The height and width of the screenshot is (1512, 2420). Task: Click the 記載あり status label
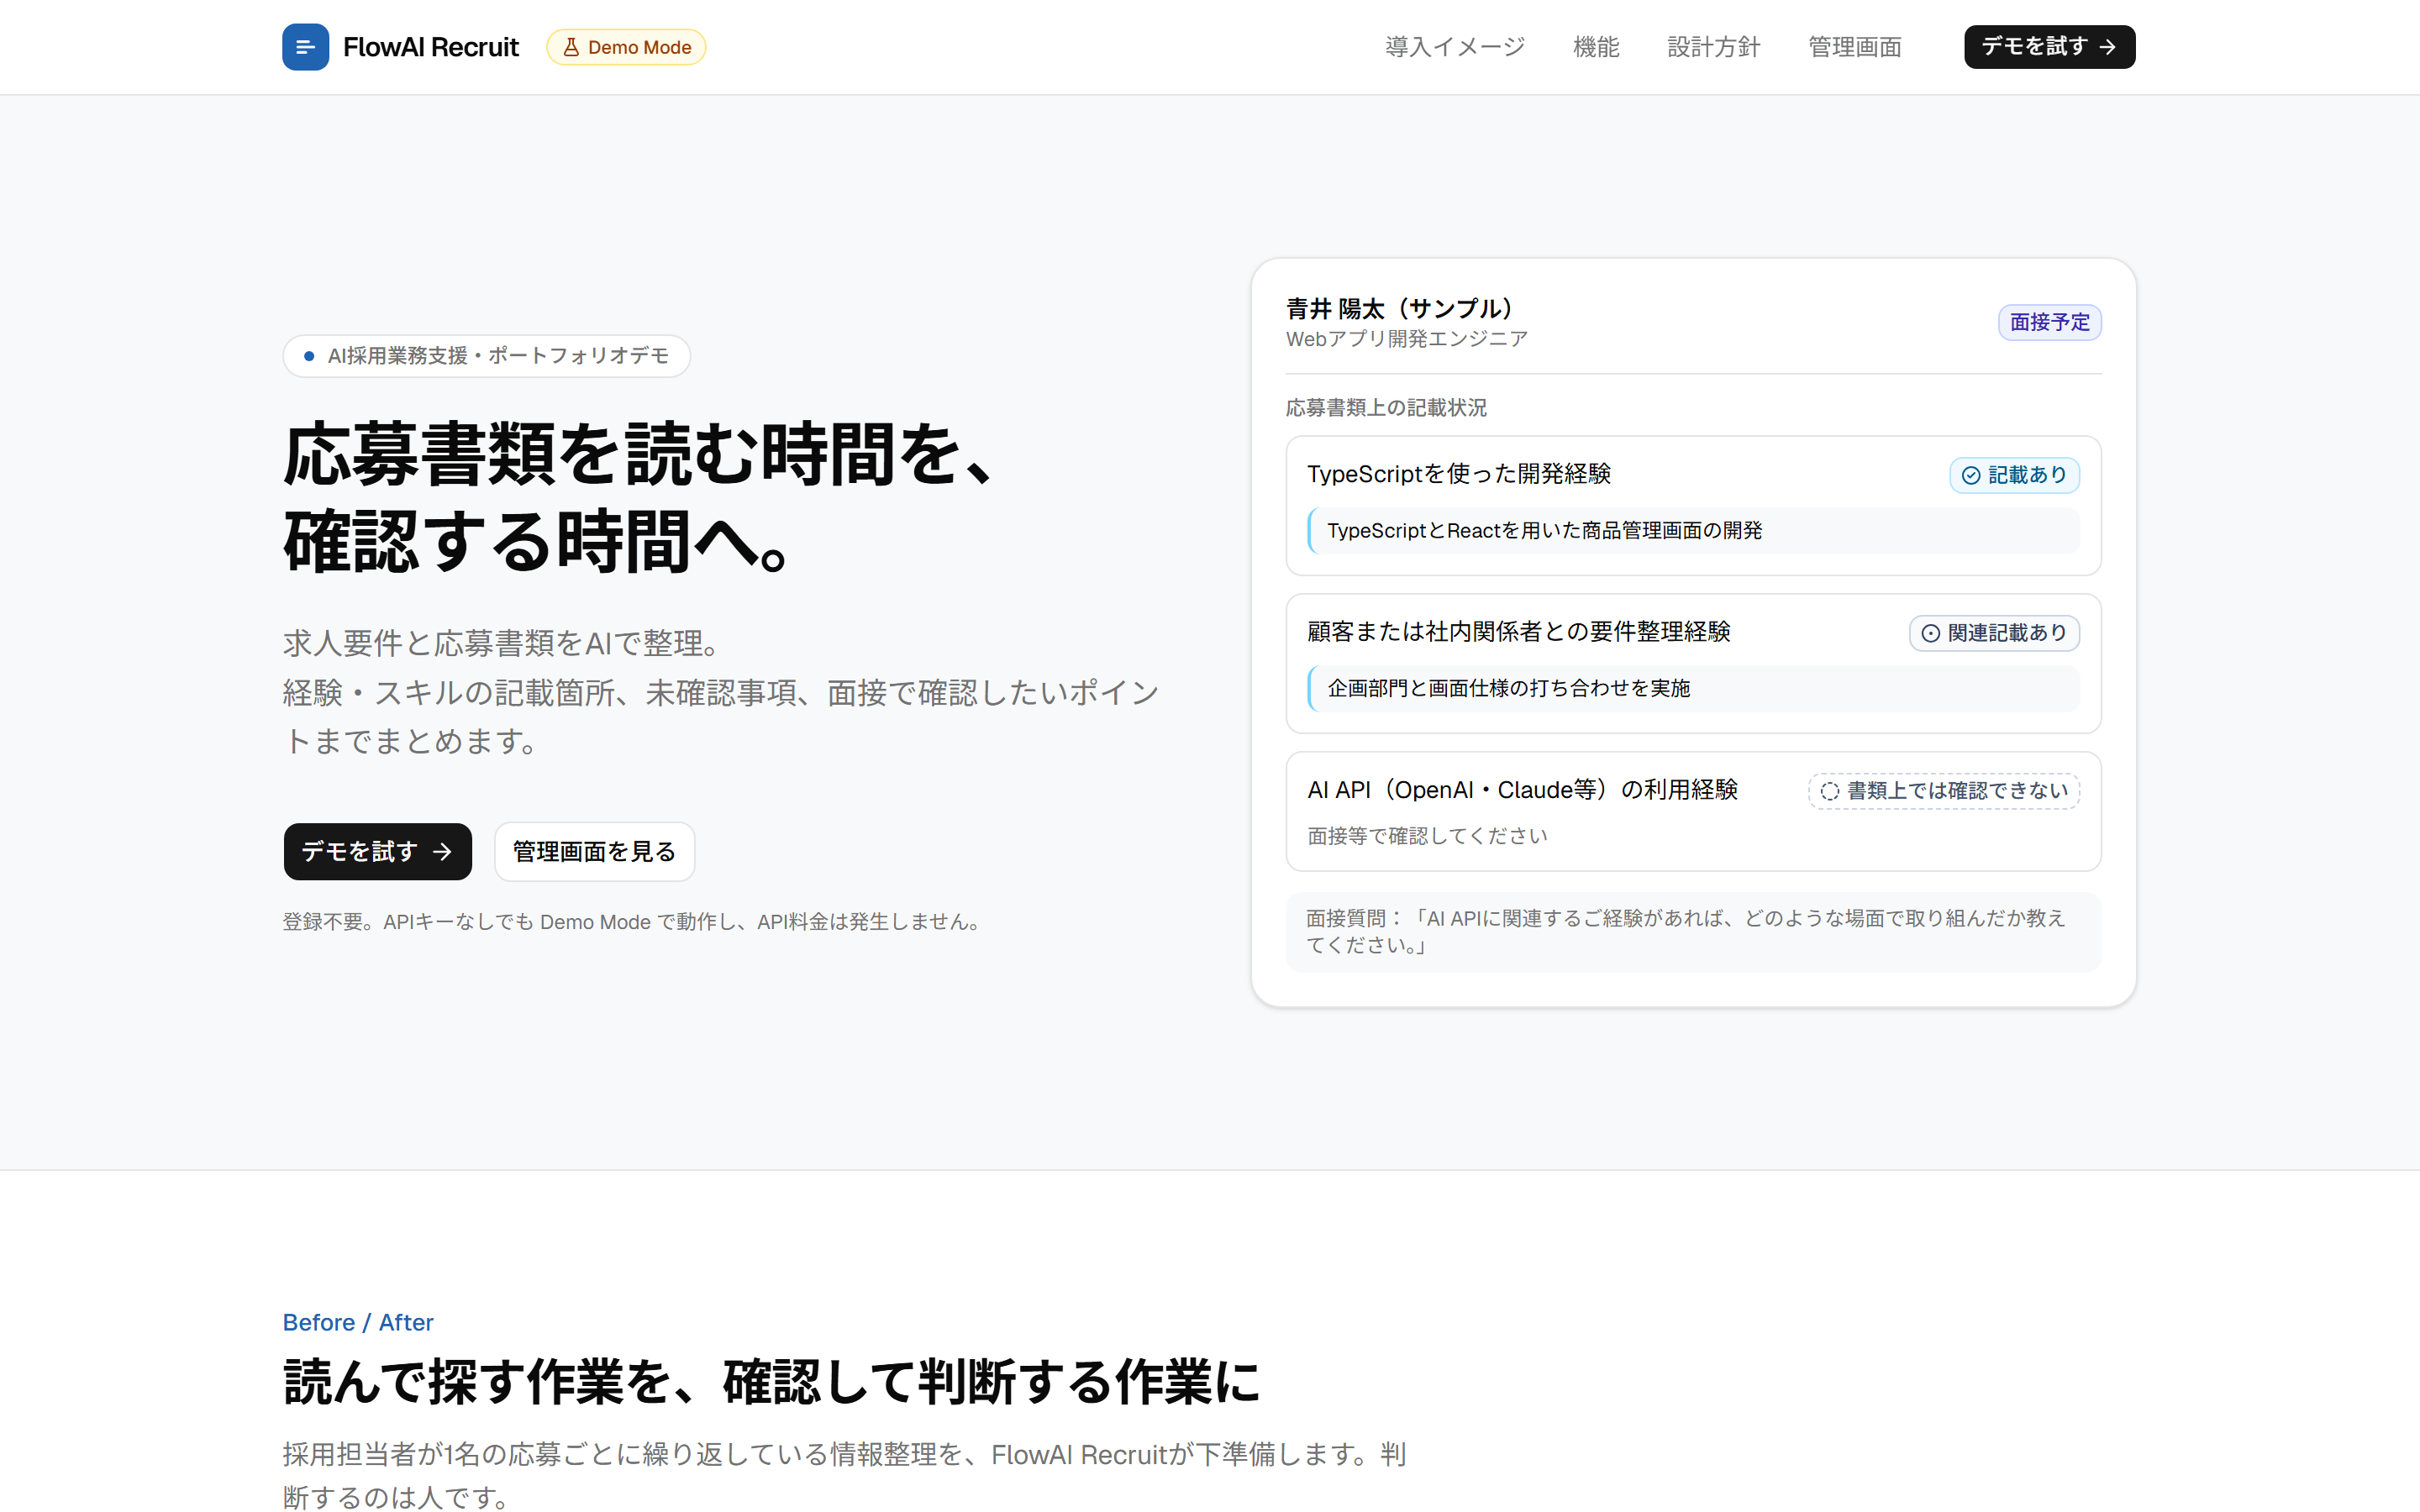click(2027, 475)
